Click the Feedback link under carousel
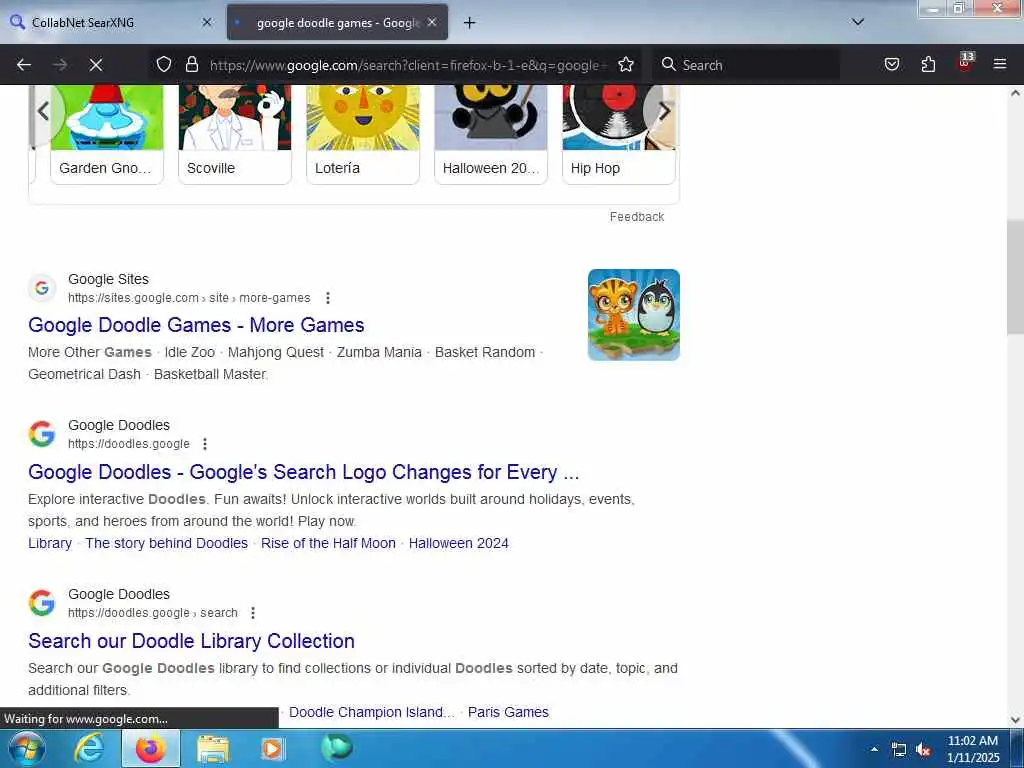Screen dimensions: 1024x768 pyautogui.click(x=637, y=217)
